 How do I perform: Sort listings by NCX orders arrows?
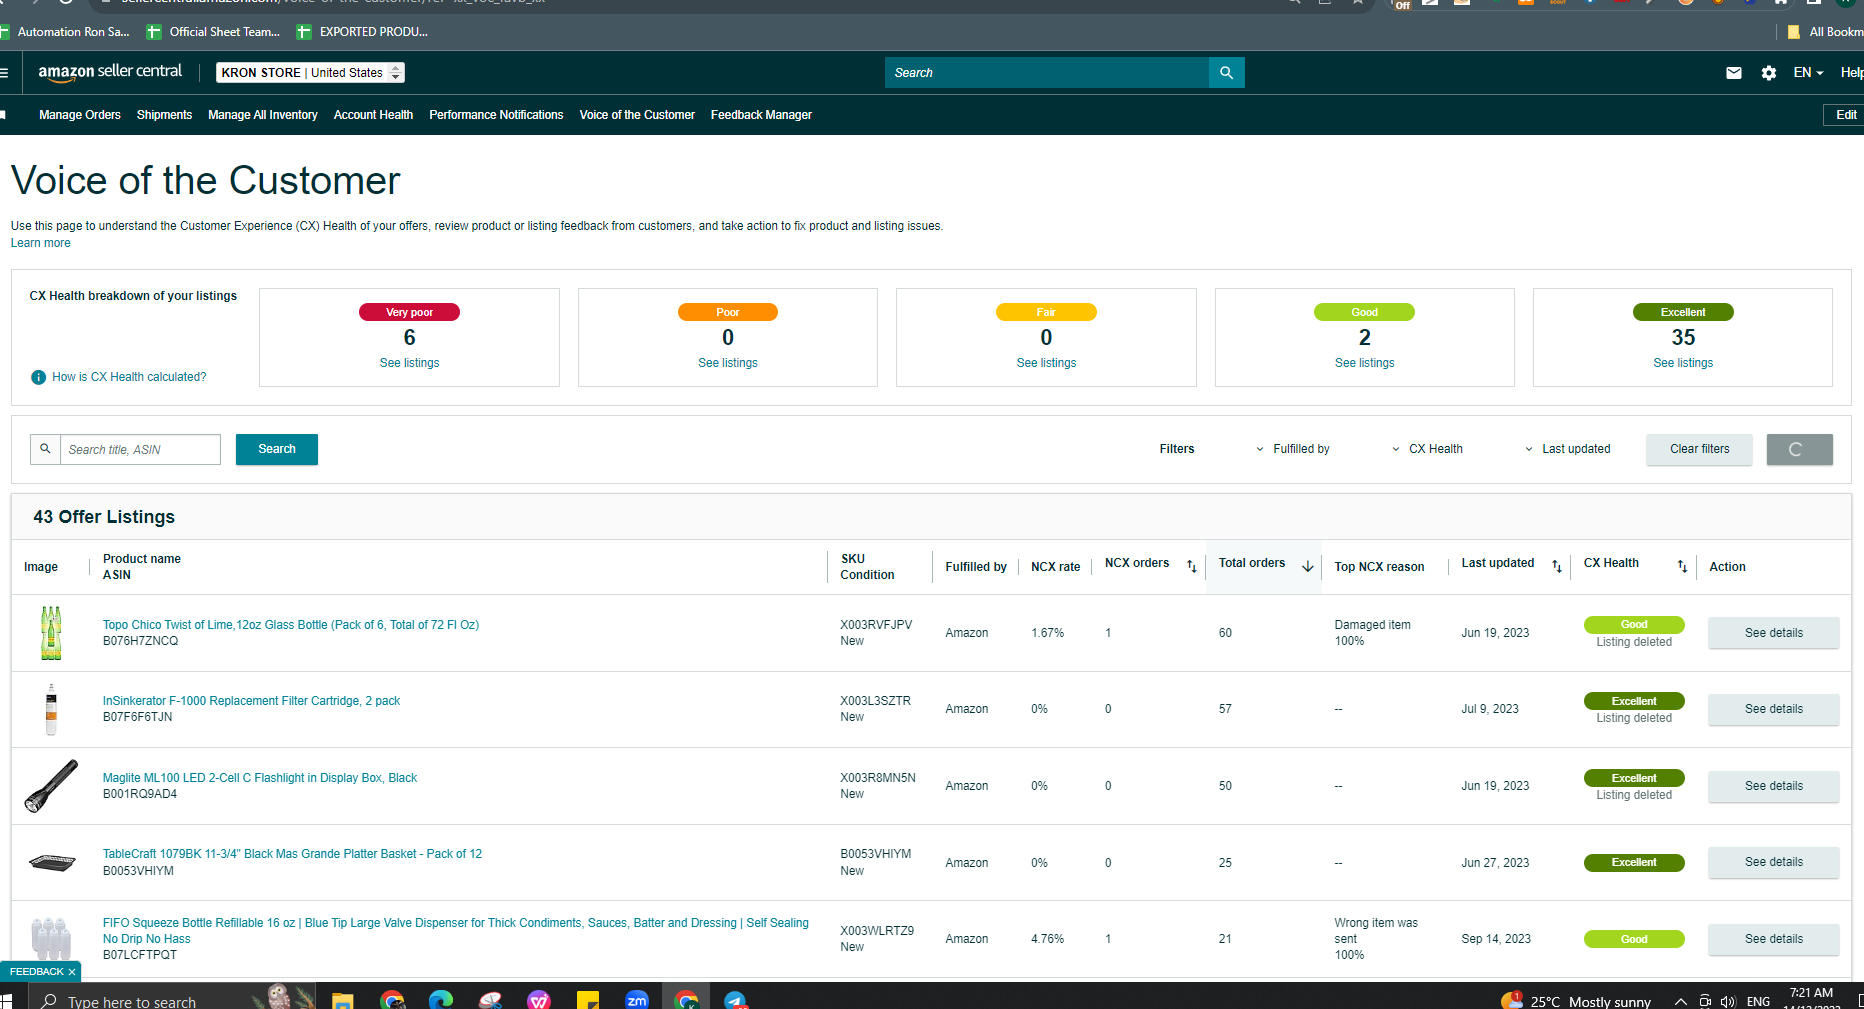coord(1192,566)
